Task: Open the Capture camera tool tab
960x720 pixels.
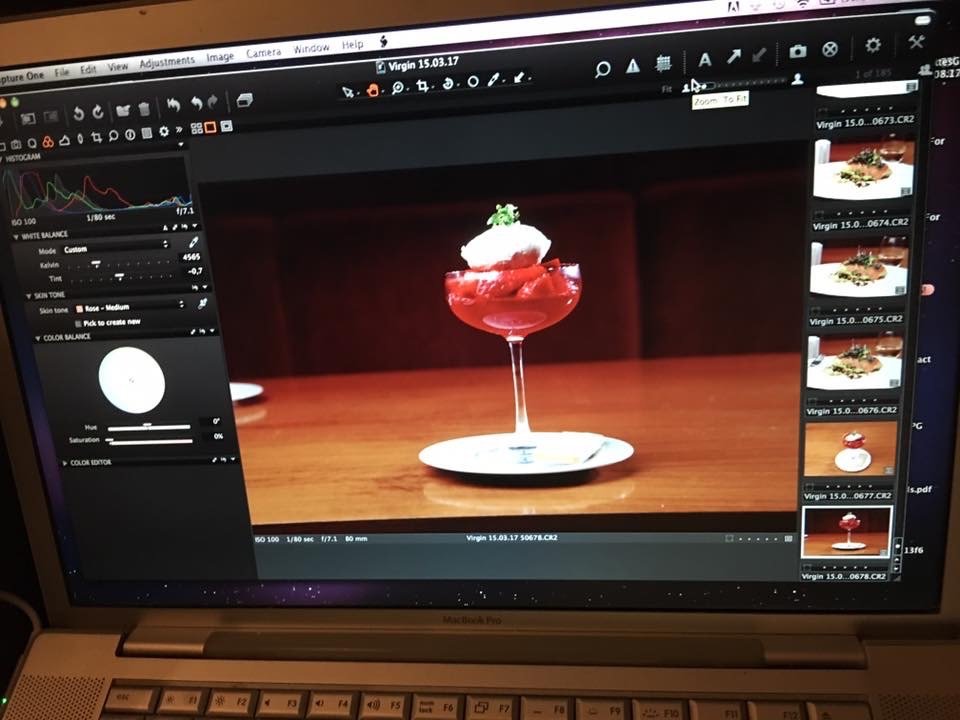Action: 16,144
